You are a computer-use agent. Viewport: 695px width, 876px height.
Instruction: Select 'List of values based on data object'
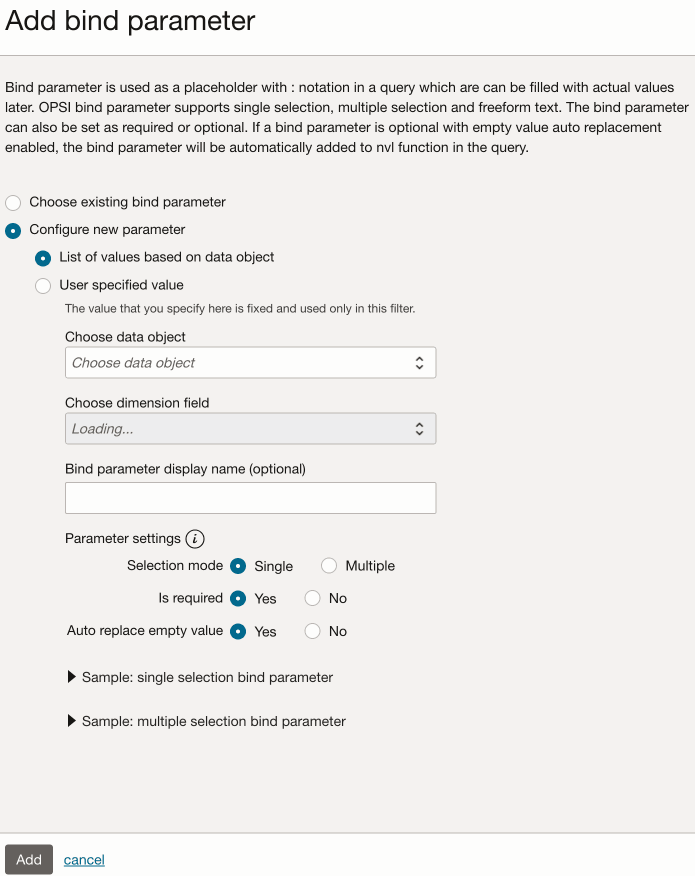42,257
